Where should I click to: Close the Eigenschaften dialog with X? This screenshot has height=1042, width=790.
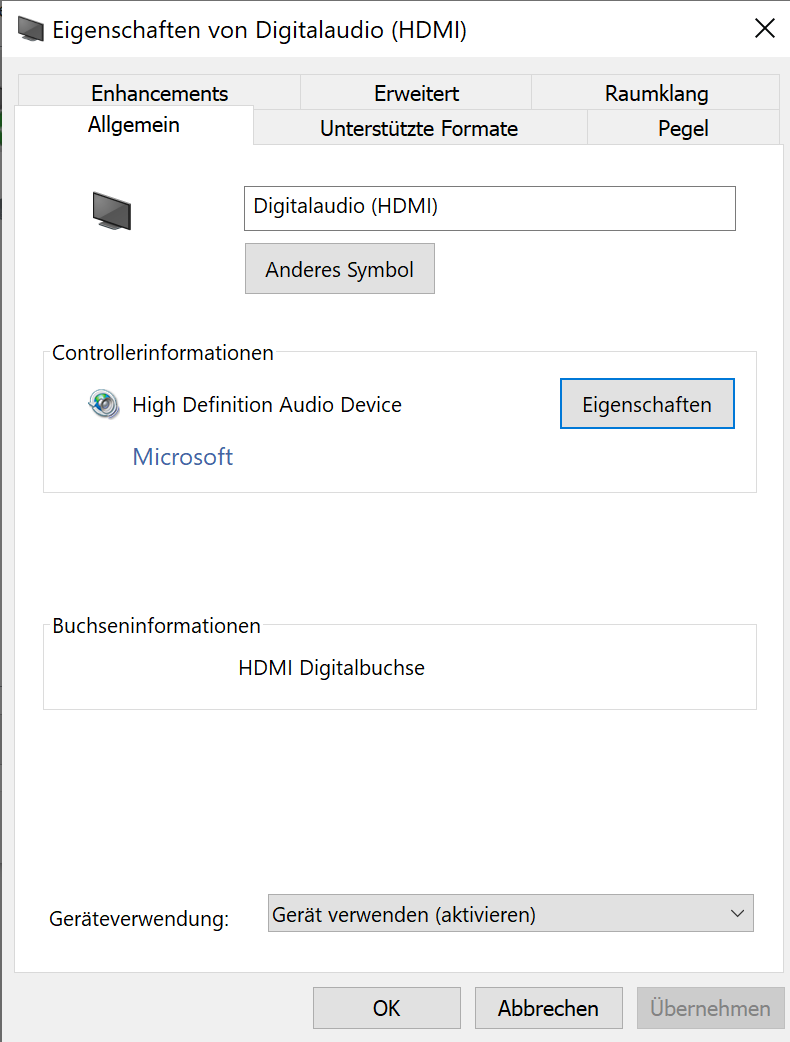[765, 29]
